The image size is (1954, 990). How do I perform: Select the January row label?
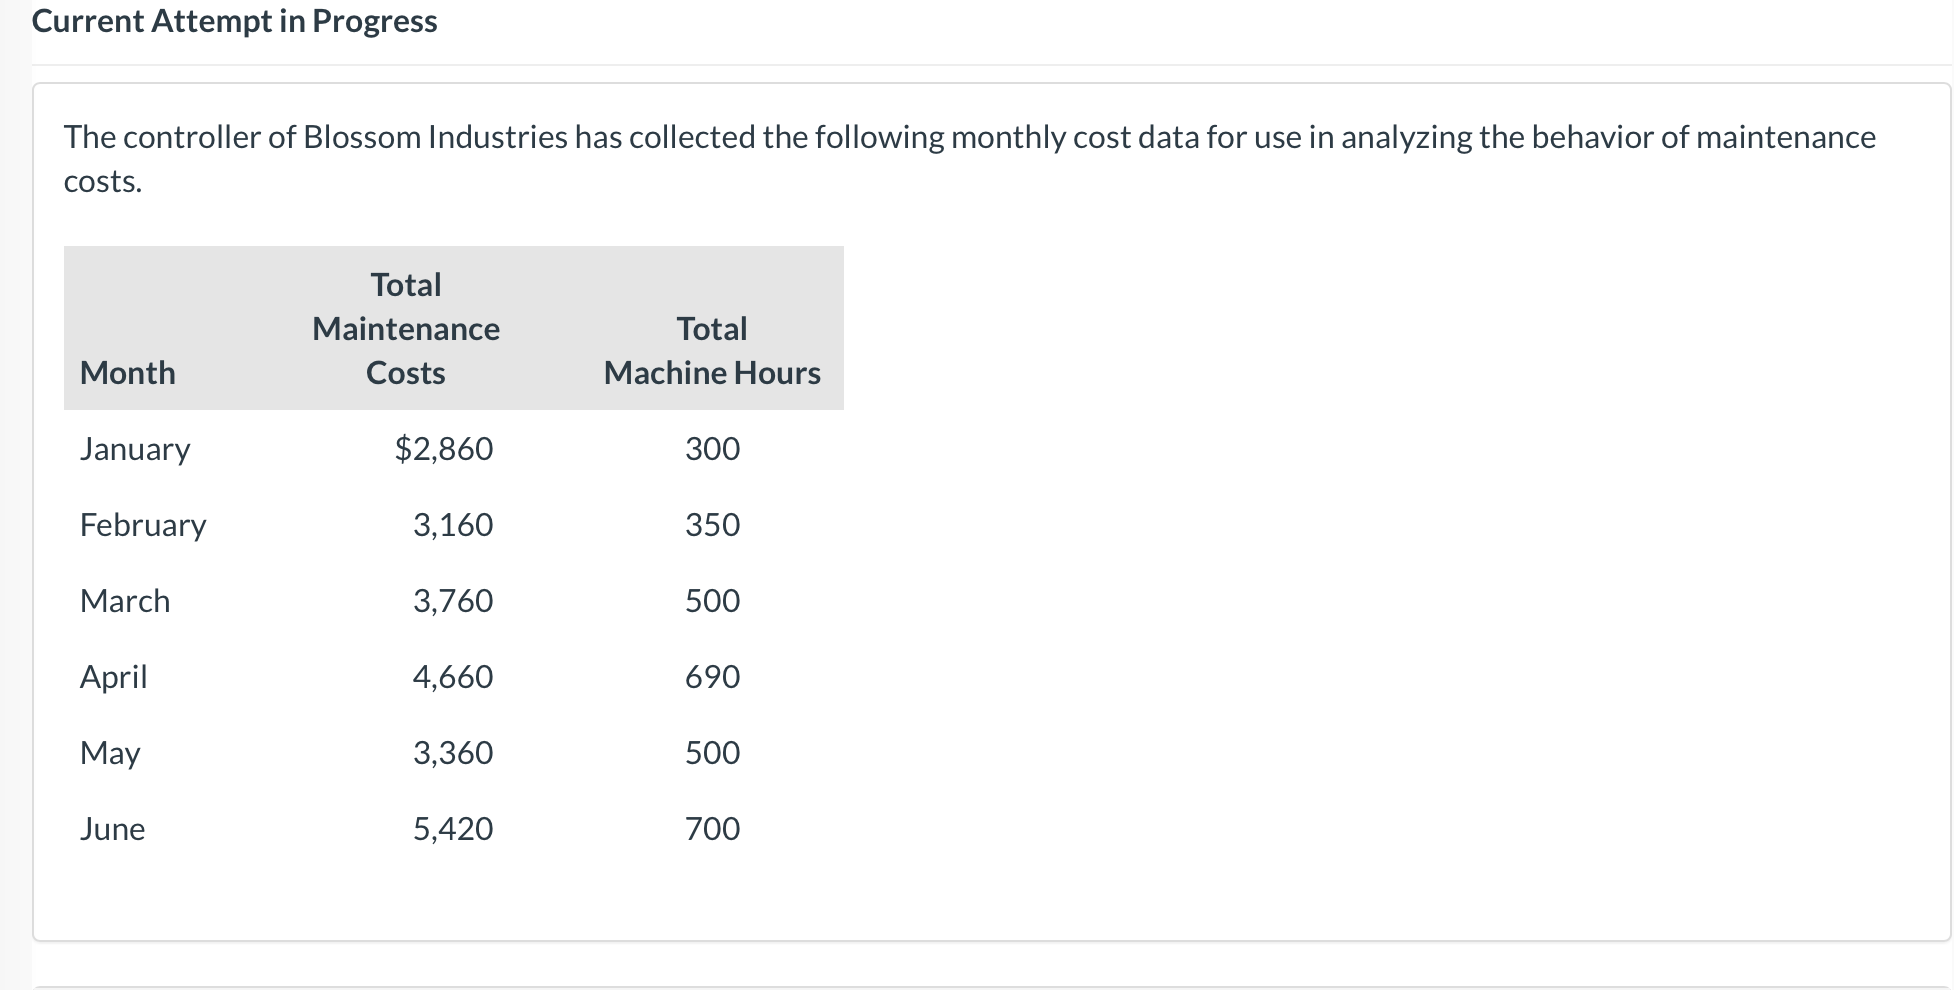coord(135,449)
